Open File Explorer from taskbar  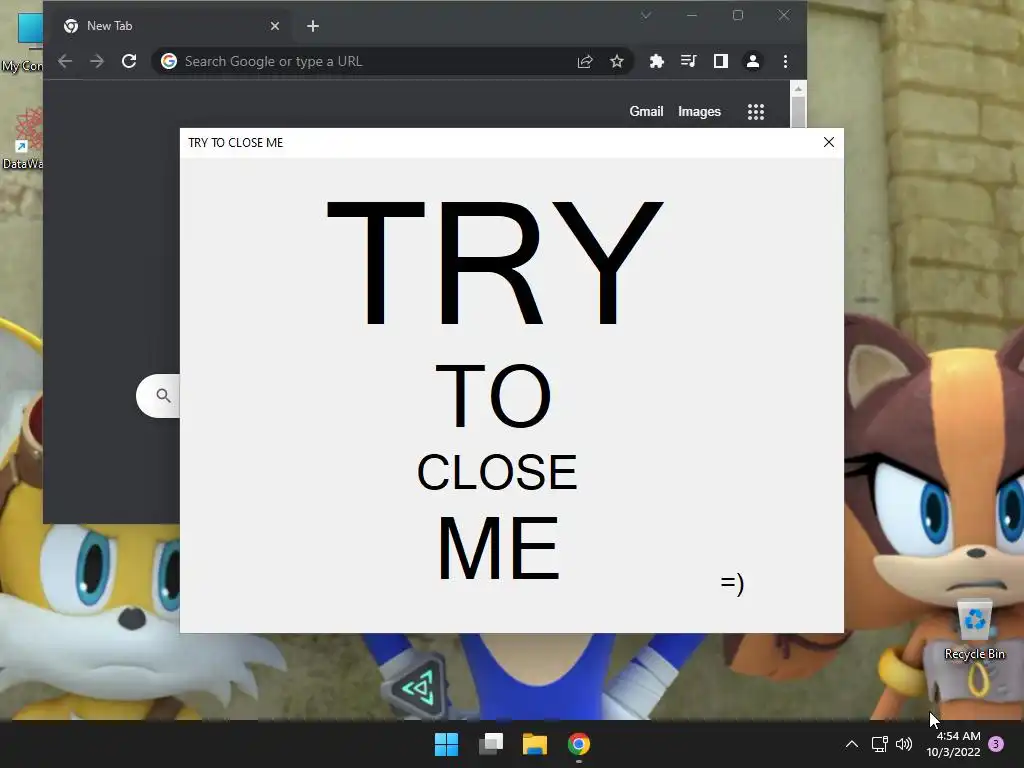[535, 744]
